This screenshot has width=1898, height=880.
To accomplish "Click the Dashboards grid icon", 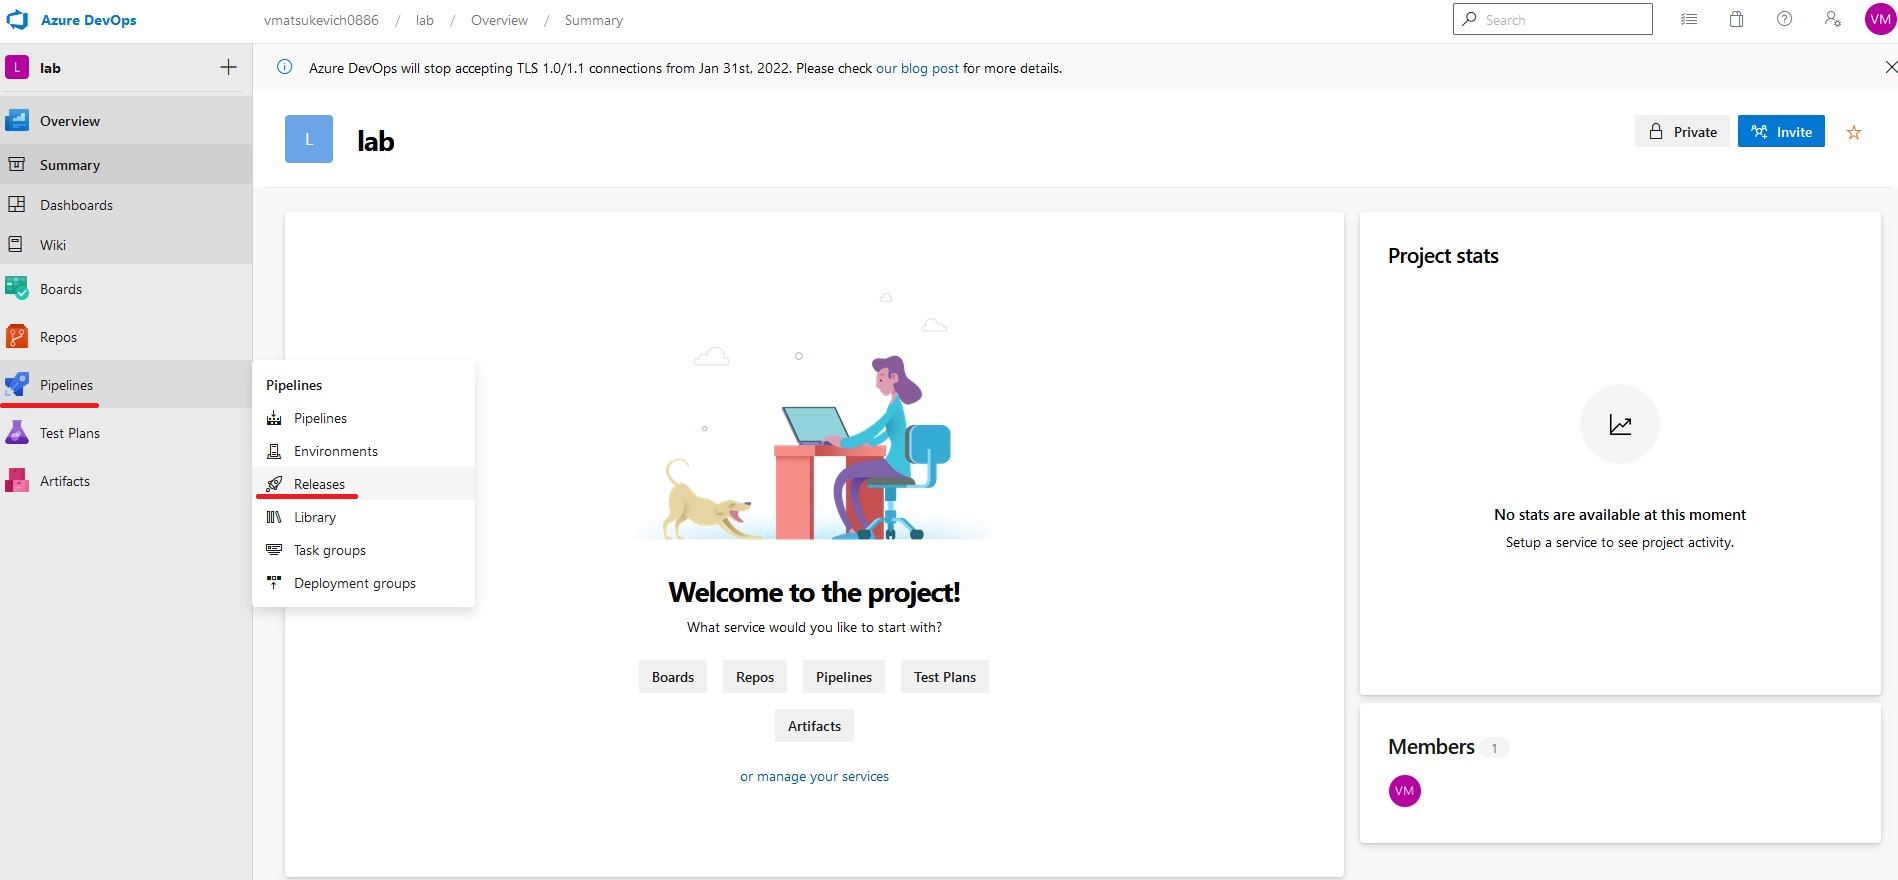I will click(x=16, y=204).
